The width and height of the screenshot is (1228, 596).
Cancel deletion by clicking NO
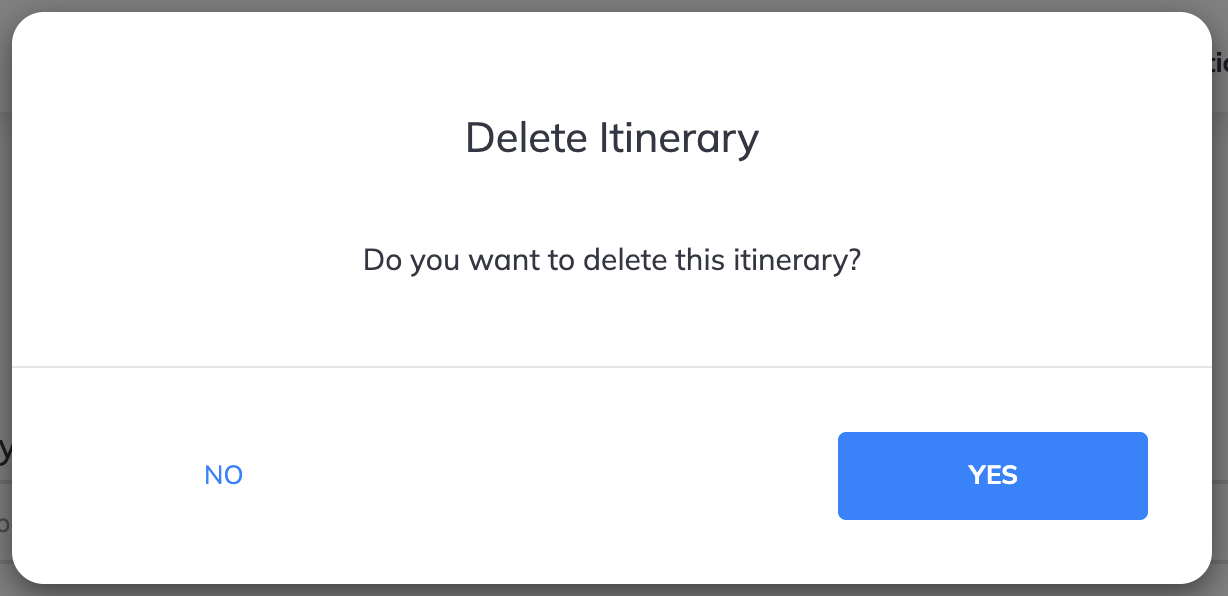[x=223, y=475]
